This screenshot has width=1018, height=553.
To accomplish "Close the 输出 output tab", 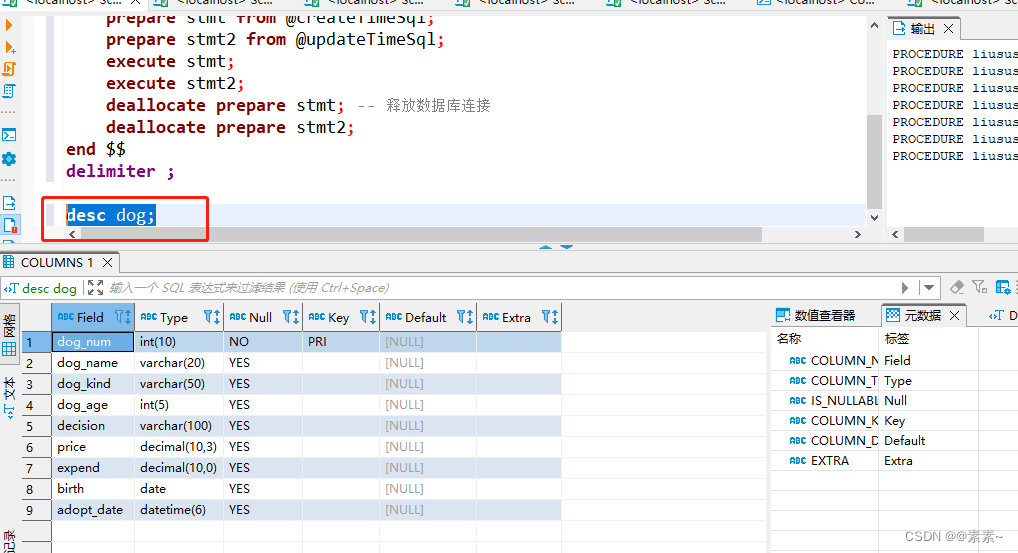I will pyautogui.click(x=949, y=29).
